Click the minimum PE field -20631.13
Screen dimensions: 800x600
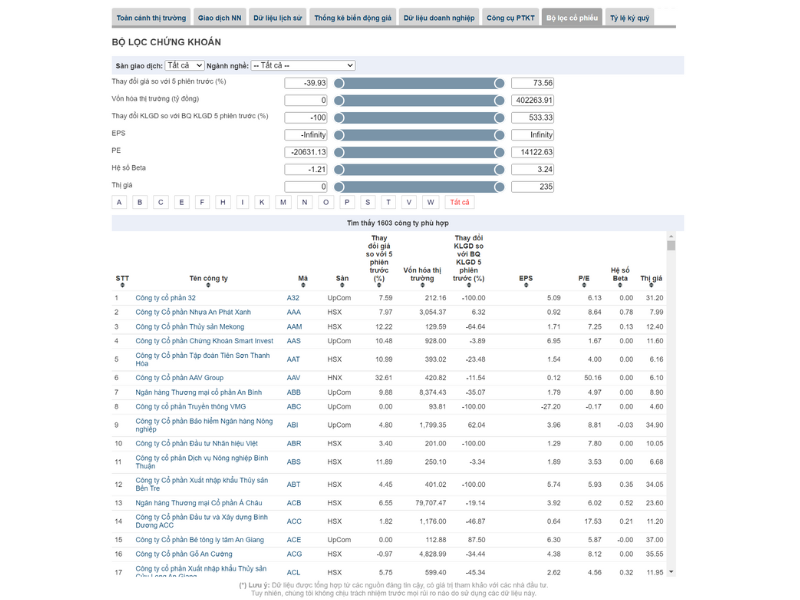tap(306, 152)
